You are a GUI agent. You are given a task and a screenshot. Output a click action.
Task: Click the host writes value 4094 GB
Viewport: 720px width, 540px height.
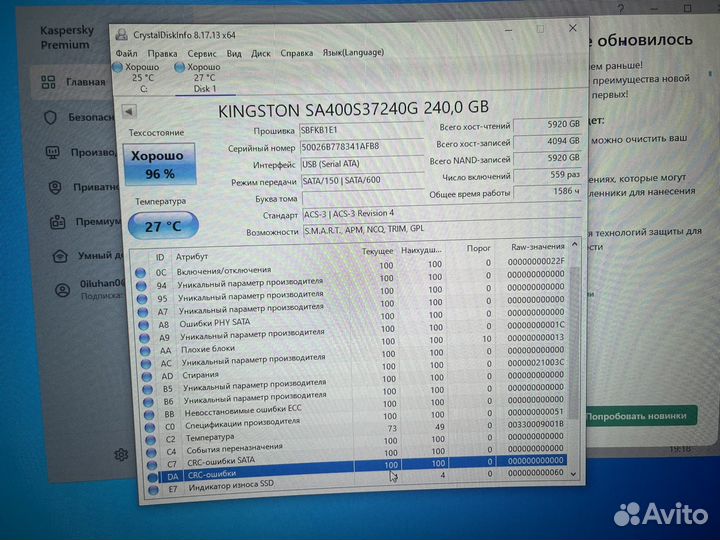(x=548, y=141)
